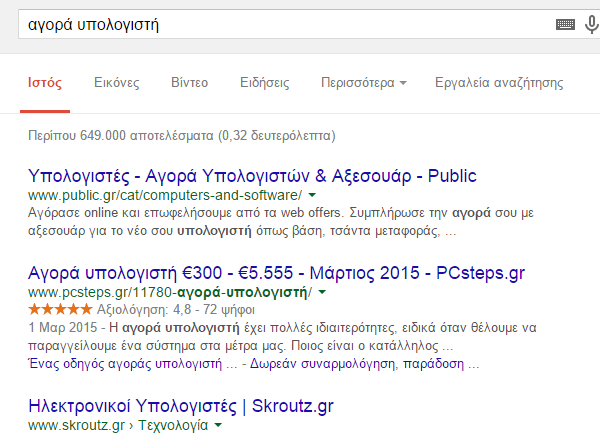
Task: Open the Ειδήσεις tab
Action: tap(264, 83)
